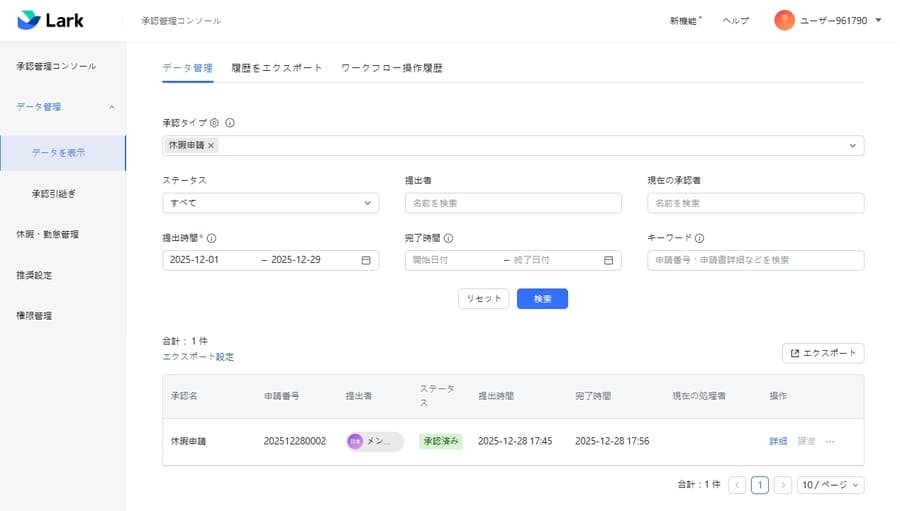Click the gear icon next to 承認タイプ
This screenshot has width=900, height=511.
point(214,123)
